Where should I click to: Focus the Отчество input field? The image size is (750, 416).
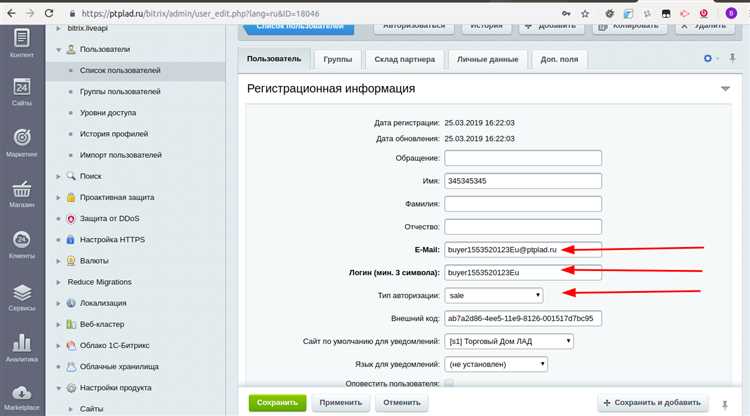click(x=523, y=227)
